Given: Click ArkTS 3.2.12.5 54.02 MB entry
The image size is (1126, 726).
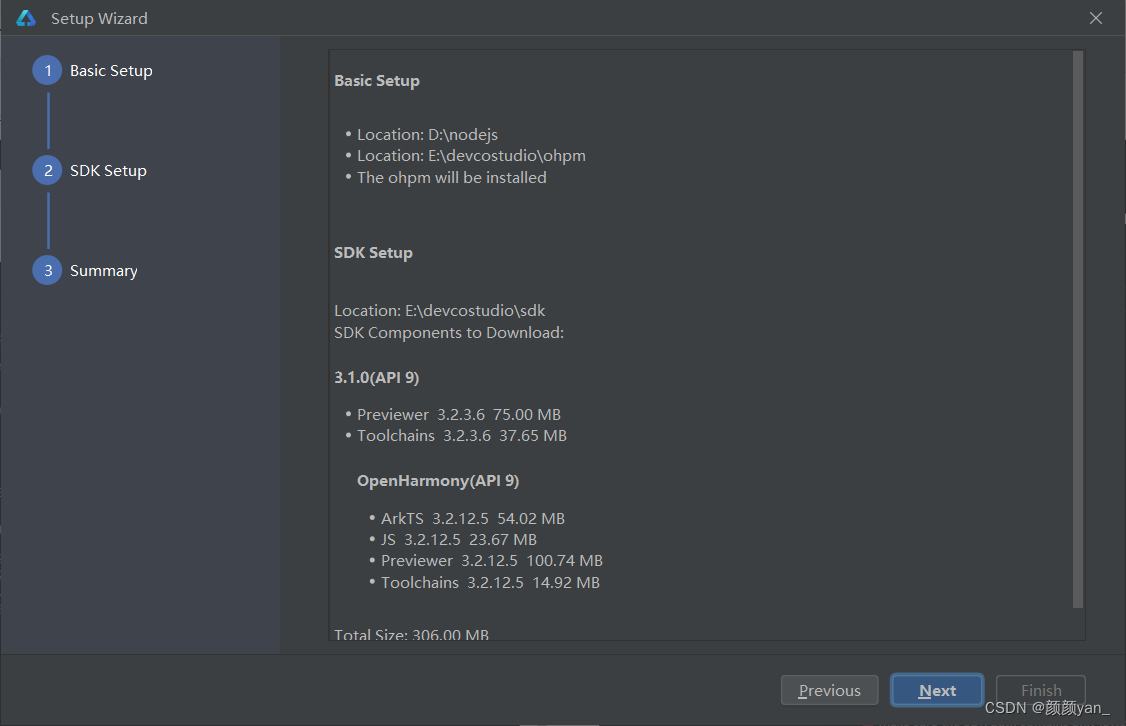Looking at the screenshot, I should pos(473,518).
